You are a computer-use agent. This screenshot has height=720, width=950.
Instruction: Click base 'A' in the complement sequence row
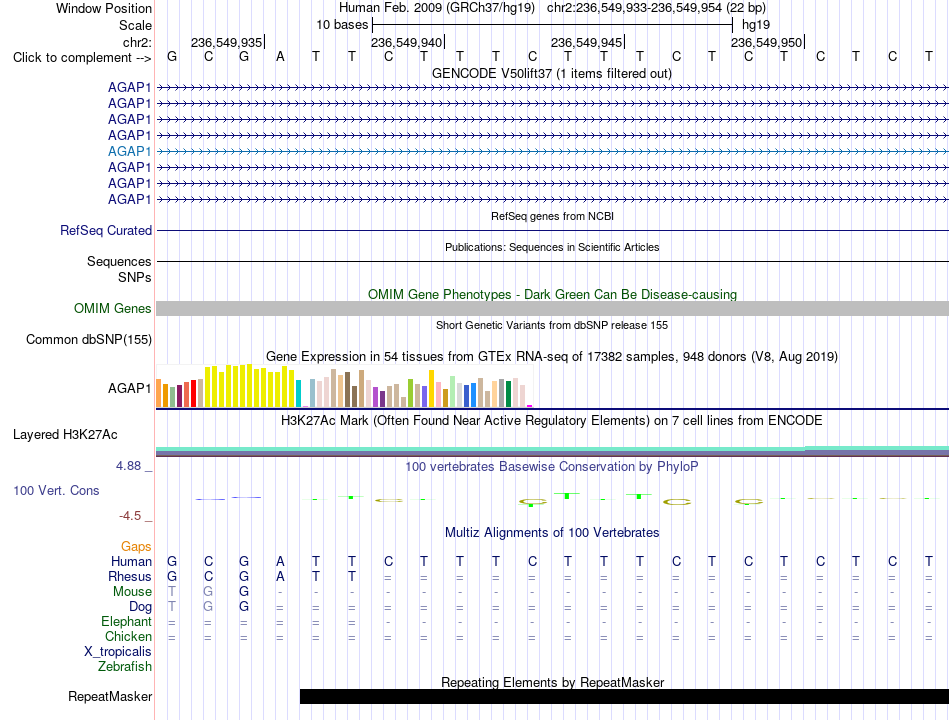pyautogui.click(x=280, y=57)
